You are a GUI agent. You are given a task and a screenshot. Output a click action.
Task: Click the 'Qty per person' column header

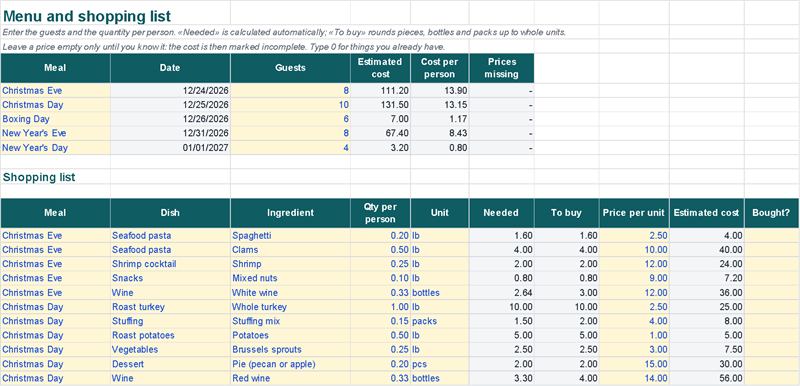point(381,213)
